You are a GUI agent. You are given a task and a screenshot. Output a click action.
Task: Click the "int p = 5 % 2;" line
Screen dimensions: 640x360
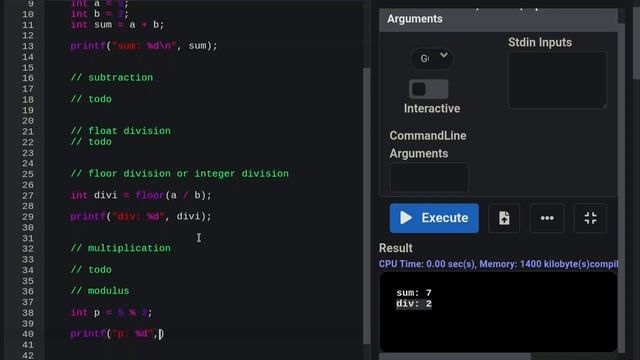(111, 313)
